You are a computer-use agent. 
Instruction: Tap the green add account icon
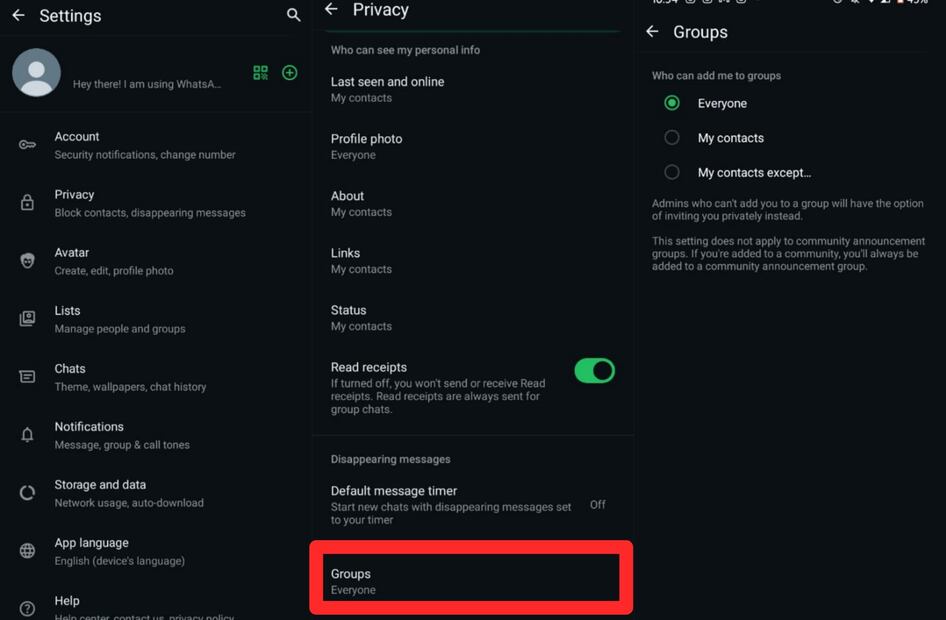(x=289, y=73)
